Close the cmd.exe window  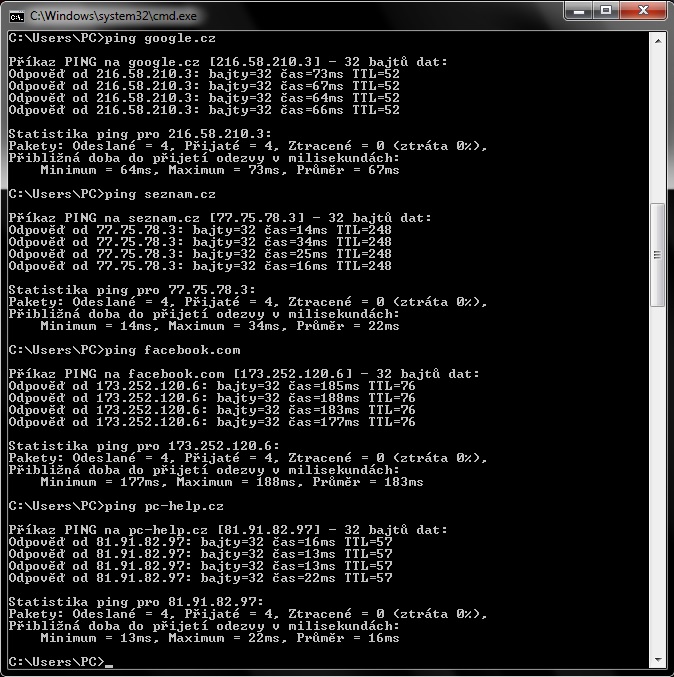643,10
